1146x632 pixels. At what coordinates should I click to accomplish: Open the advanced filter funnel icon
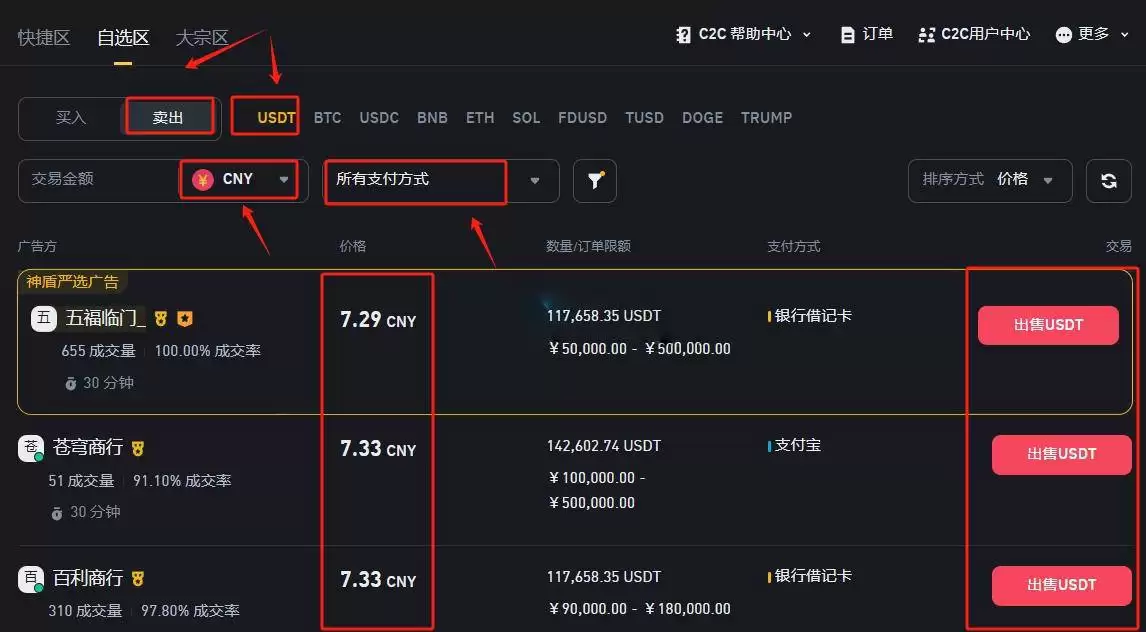click(595, 181)
